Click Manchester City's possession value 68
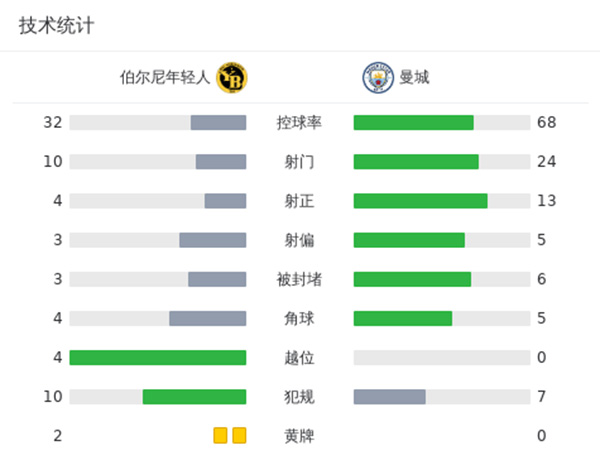 [546, 123]
